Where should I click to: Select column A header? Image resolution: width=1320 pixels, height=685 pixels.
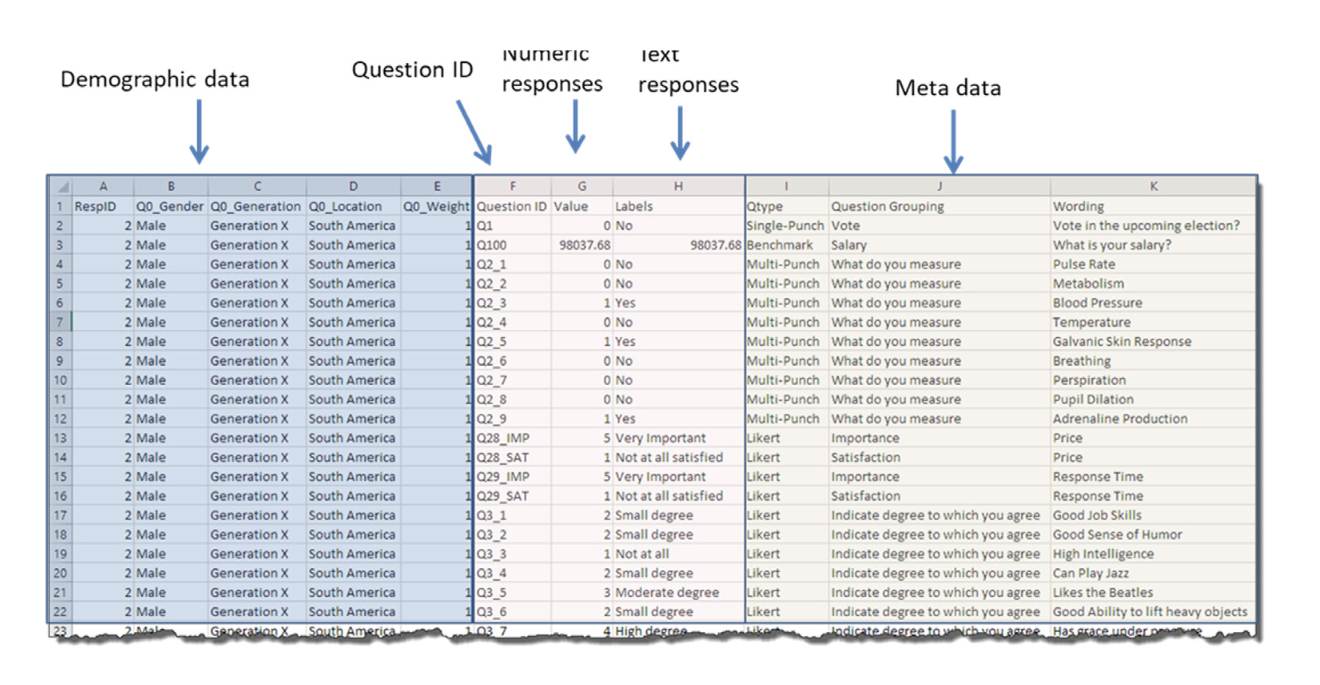point(103,187)
